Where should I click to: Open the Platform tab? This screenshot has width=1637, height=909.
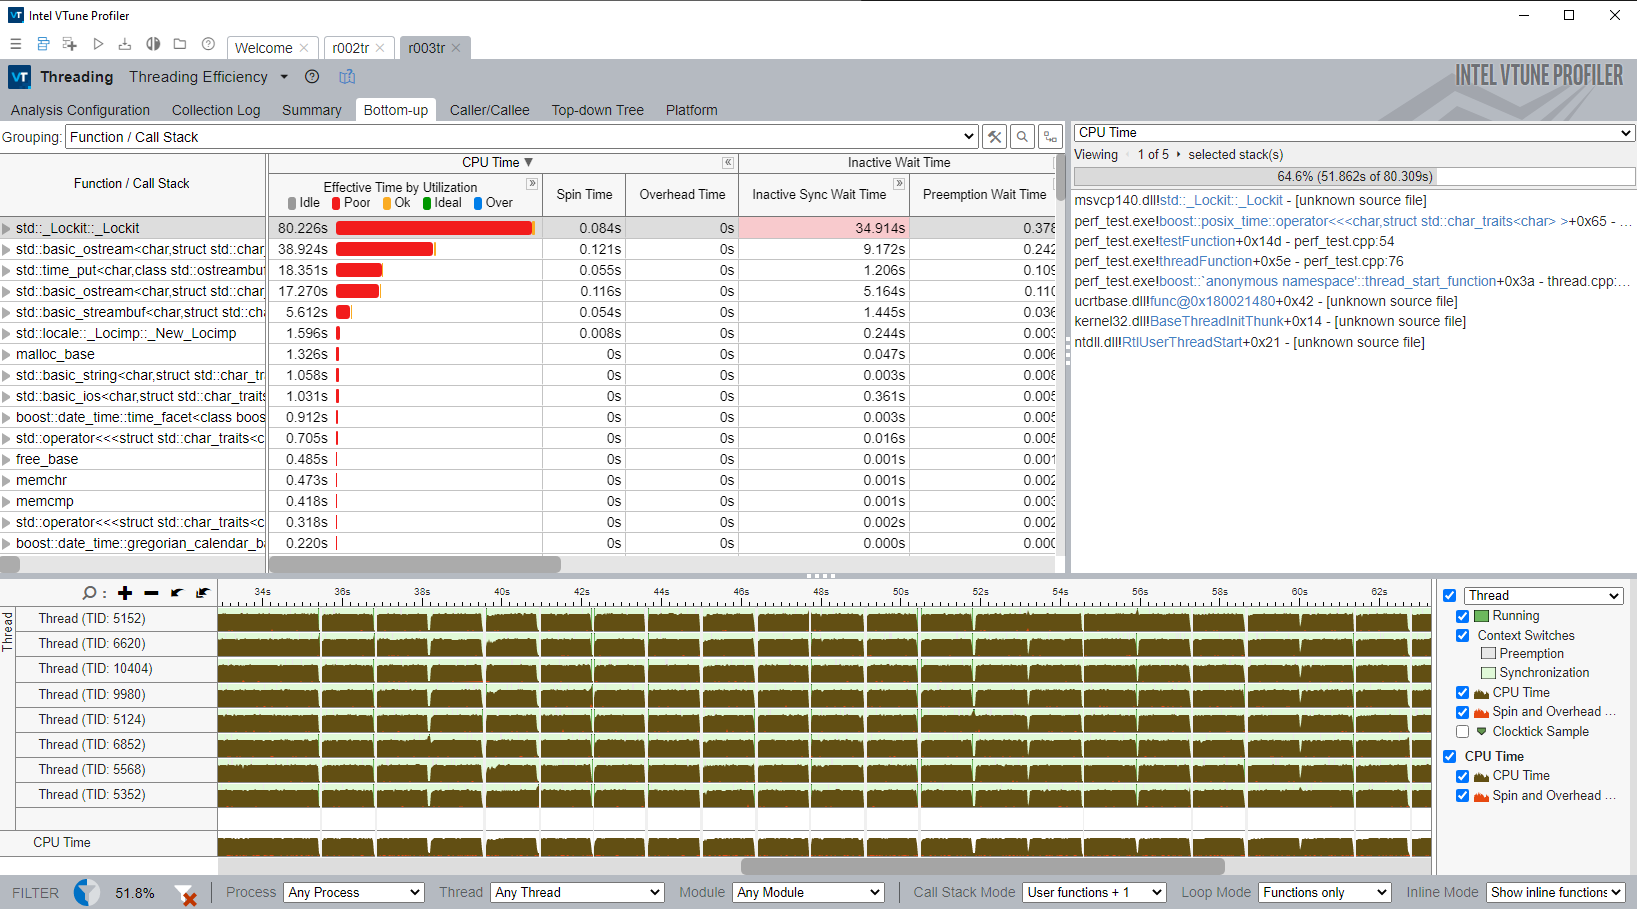point(692,110)
